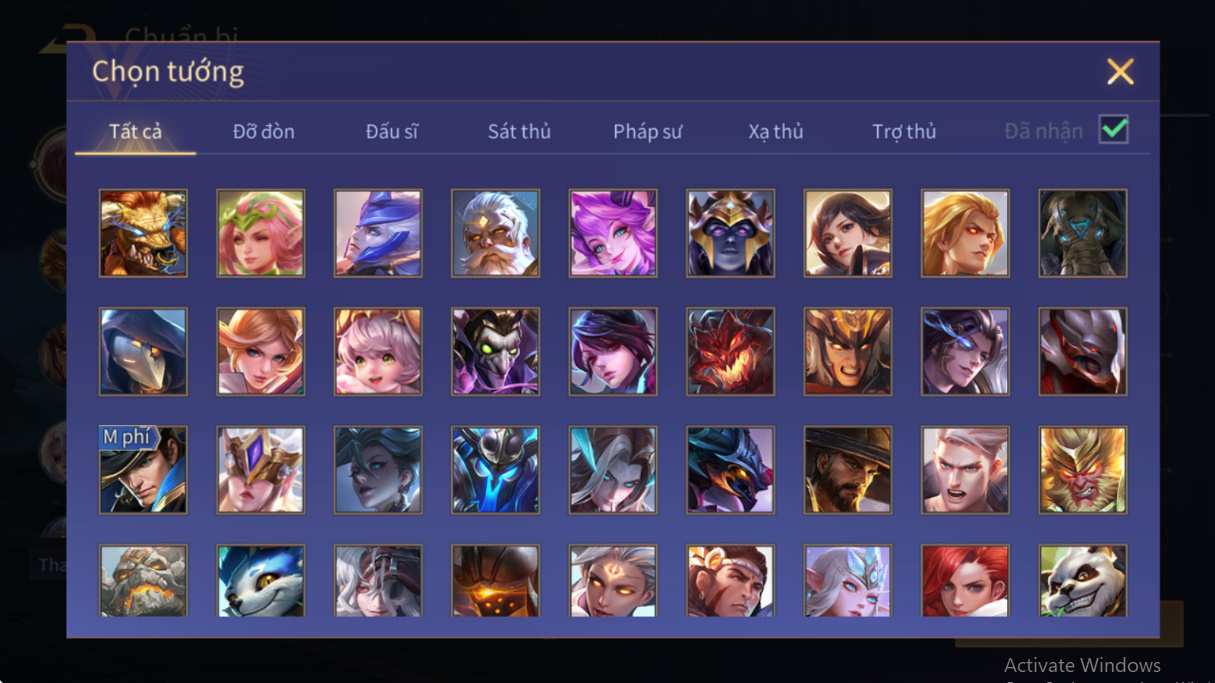The image size is (1215, 683).
Task: Pick the cowboy with hat and beard
Action: point(848,470)
